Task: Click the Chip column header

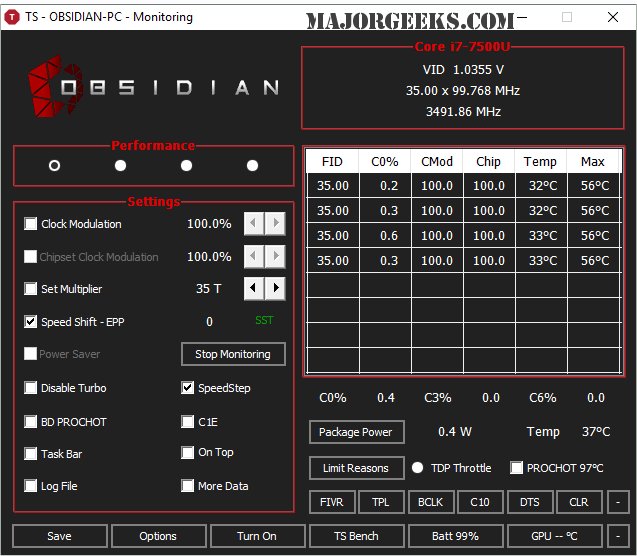Action: tap(489, 162)
